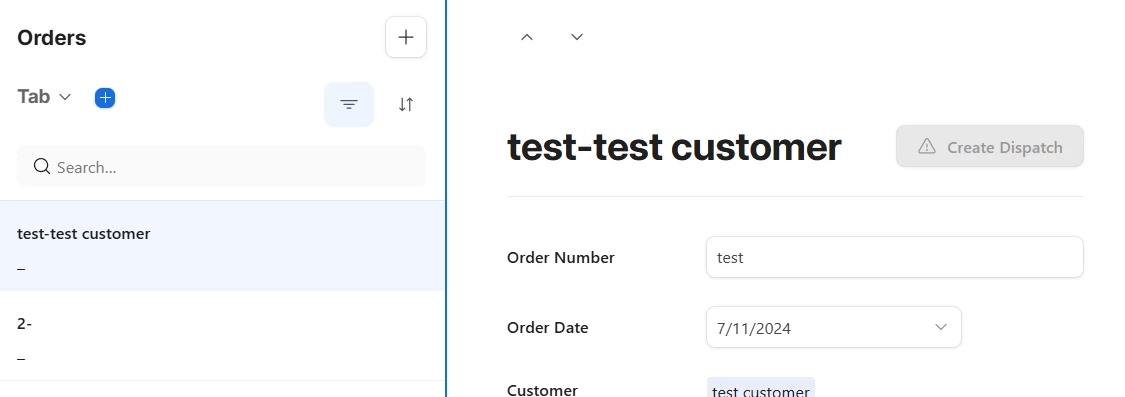
Task: Click the Order Number field containing test
Action: (x=895, y=257)
